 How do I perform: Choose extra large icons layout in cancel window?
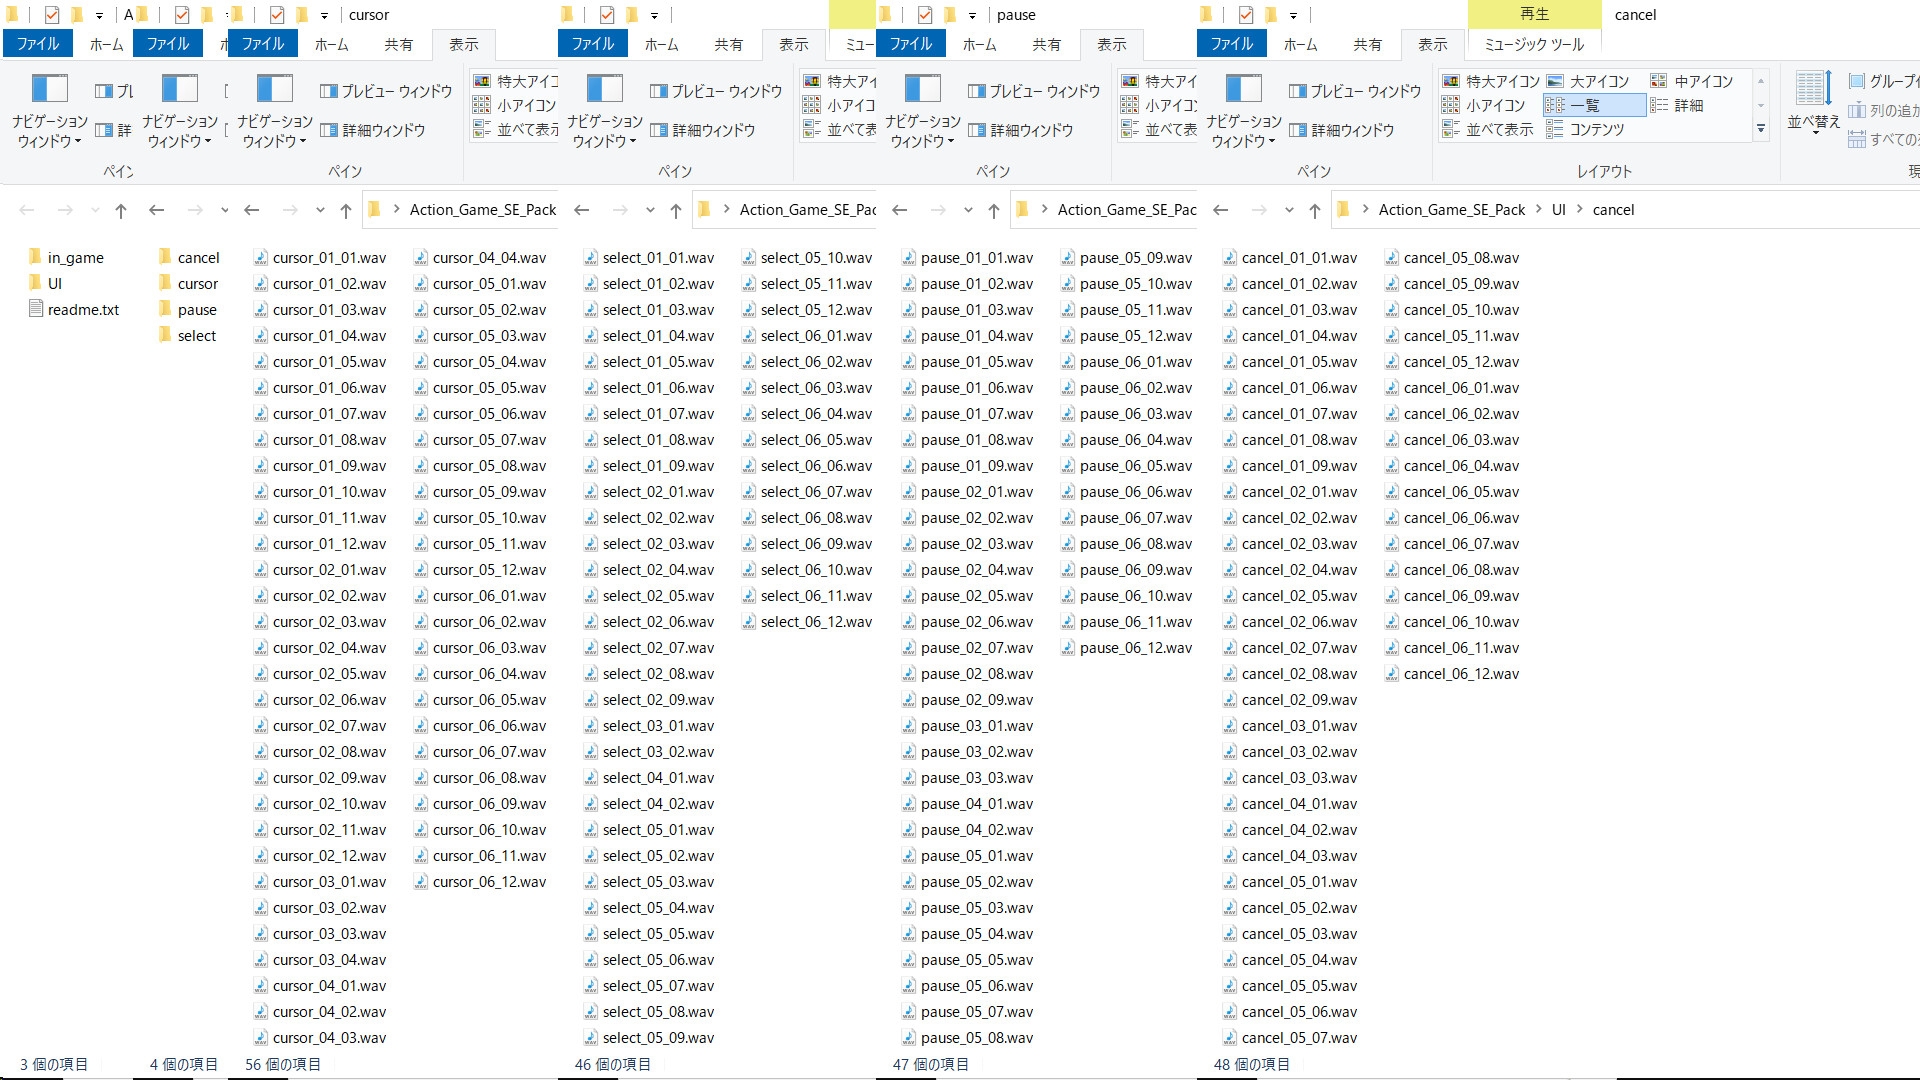tap(1491, 81)
